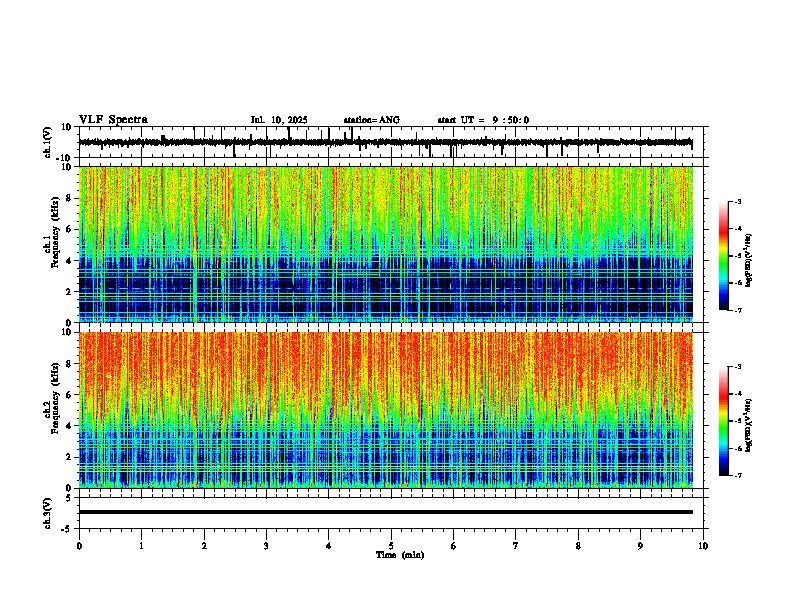Click the ch.1 colorbar log(PSD) unit label
This screenshot has height=612, width=792.
(x=749, y=261)
